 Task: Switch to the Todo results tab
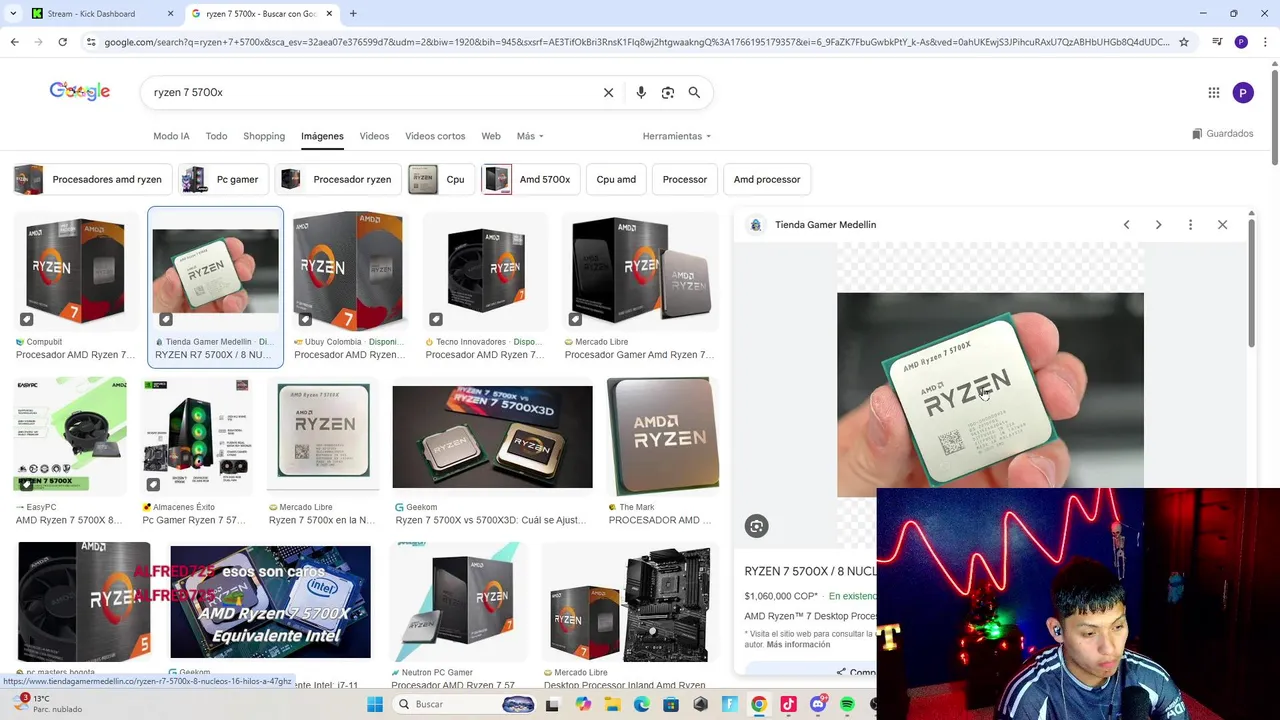point(216,136)
